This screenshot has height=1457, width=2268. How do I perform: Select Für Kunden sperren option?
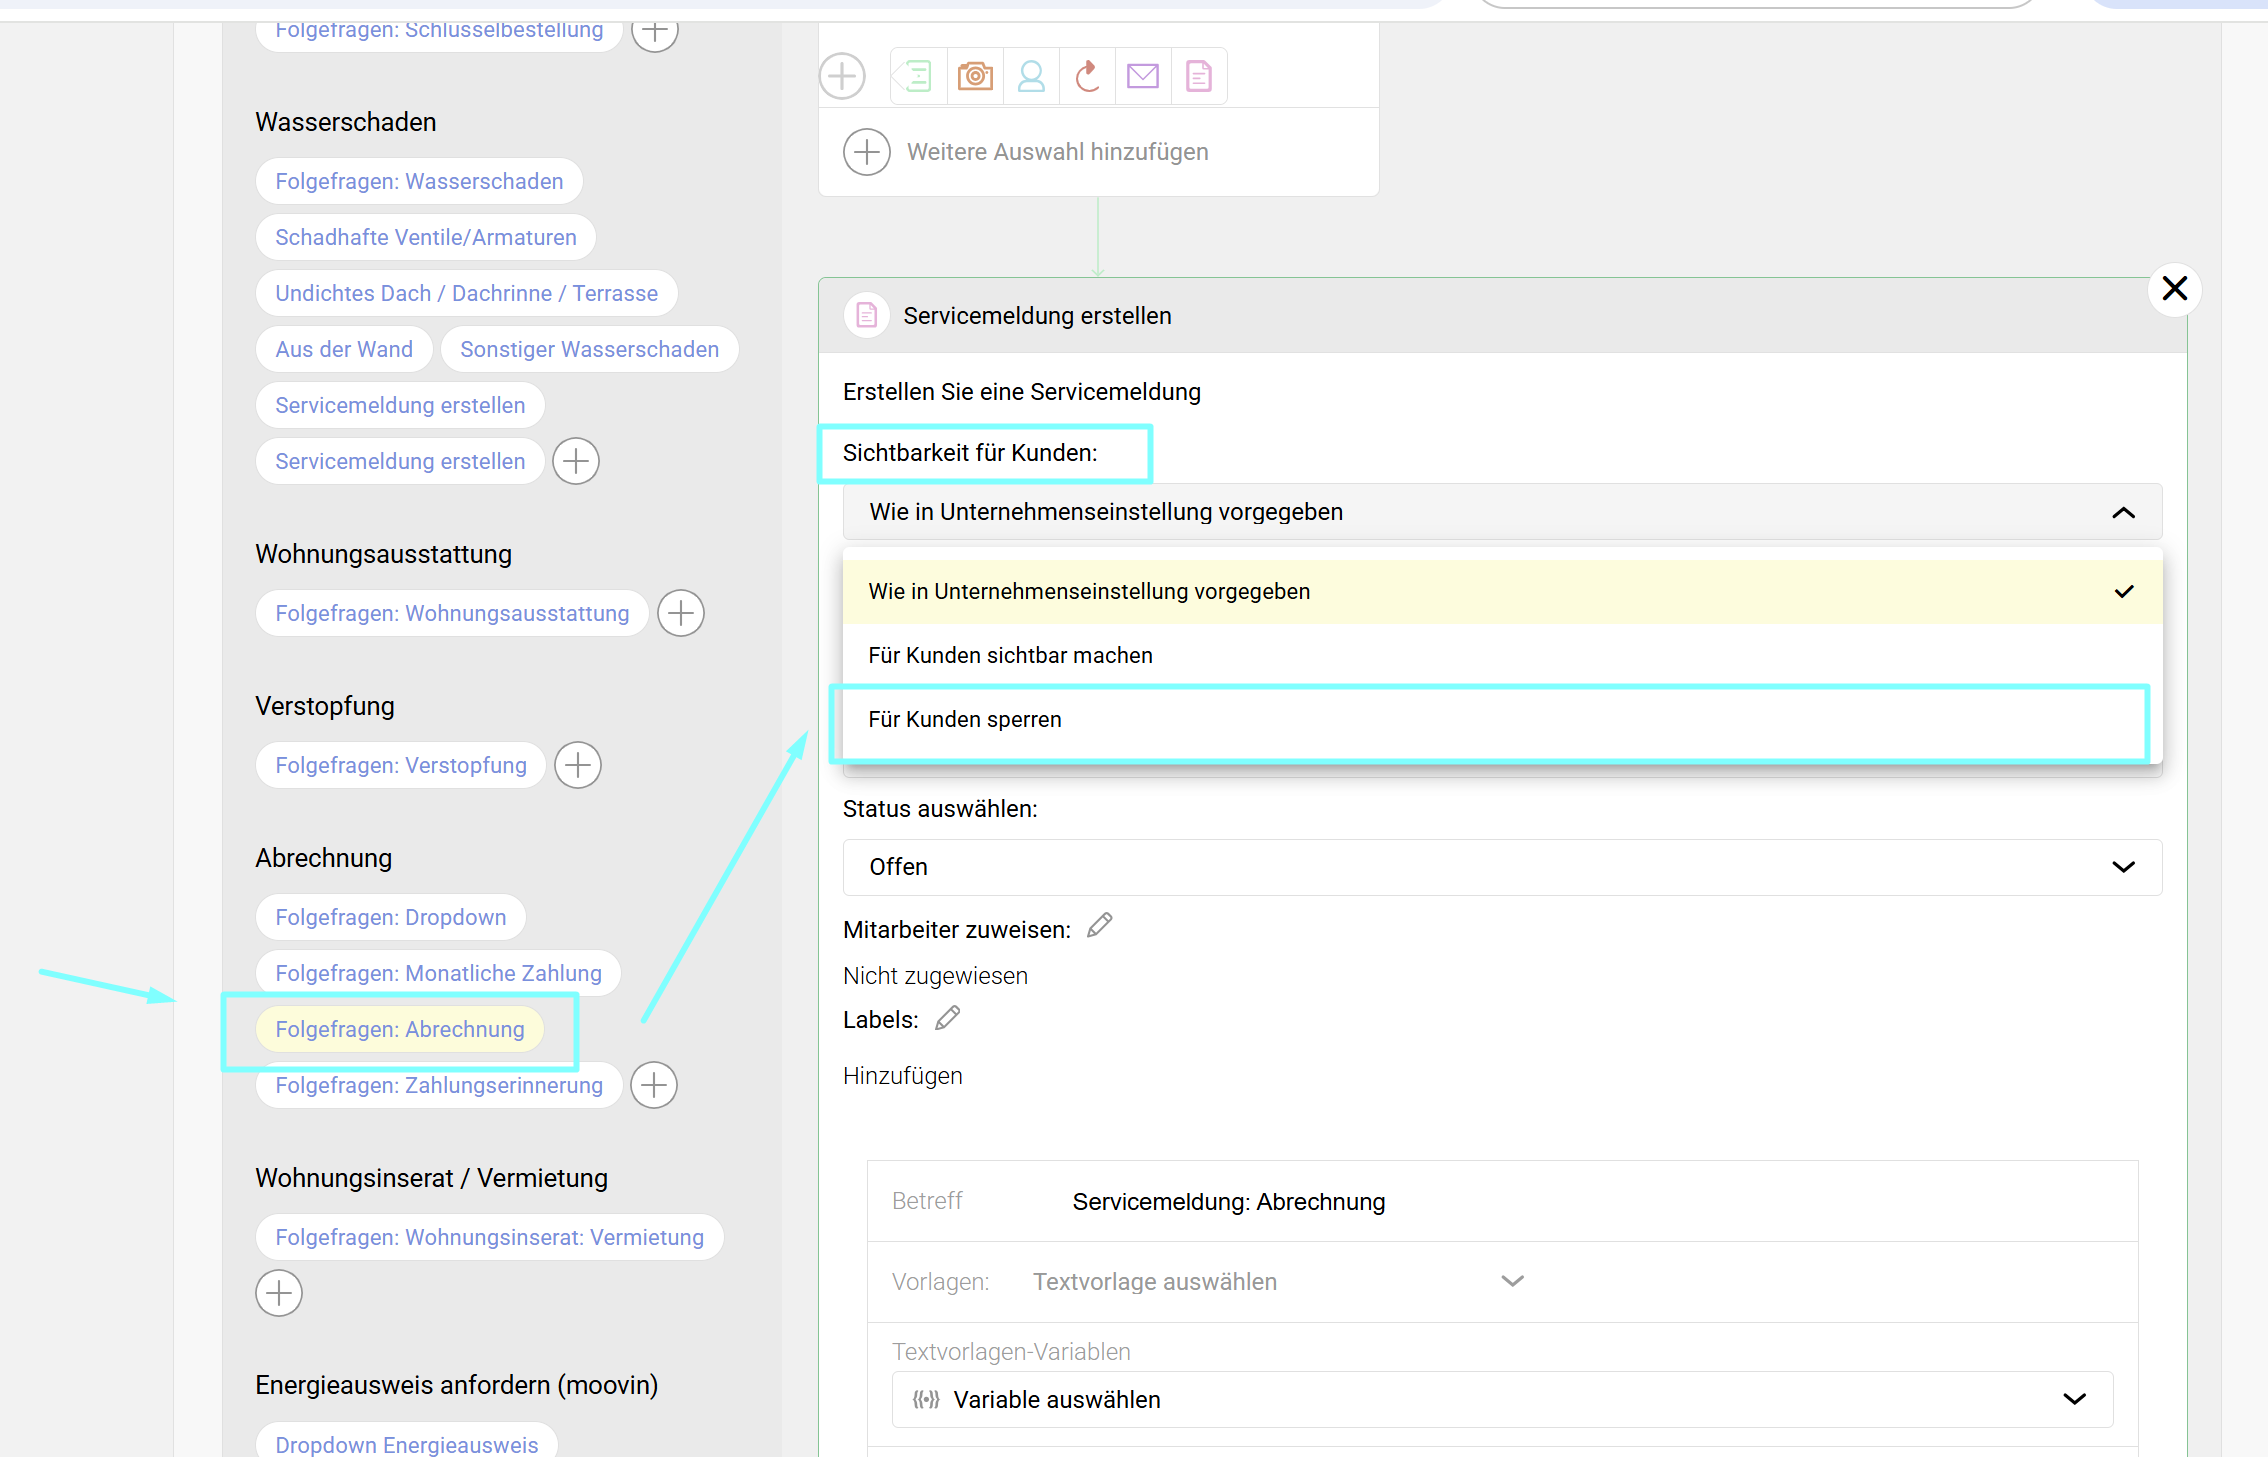coord(966,720)
